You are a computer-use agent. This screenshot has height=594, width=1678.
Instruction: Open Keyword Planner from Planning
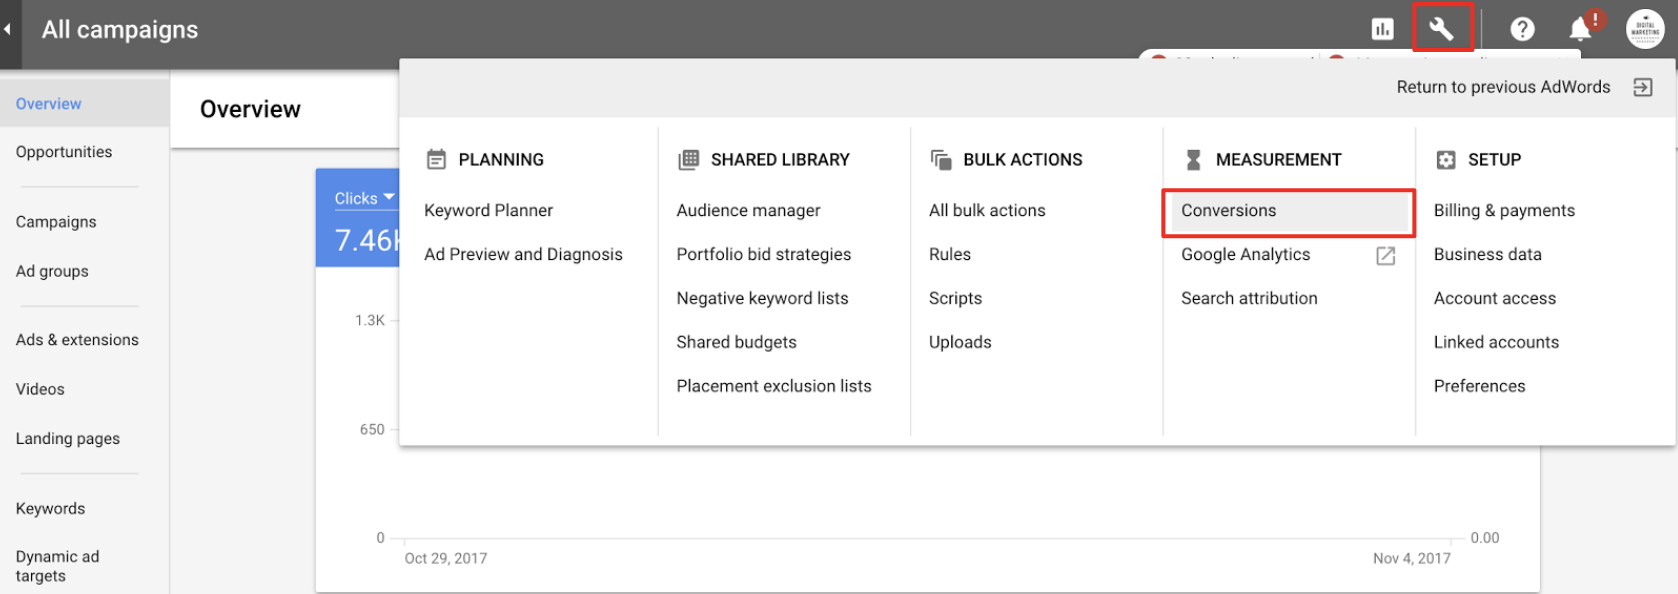click(488, 211)
